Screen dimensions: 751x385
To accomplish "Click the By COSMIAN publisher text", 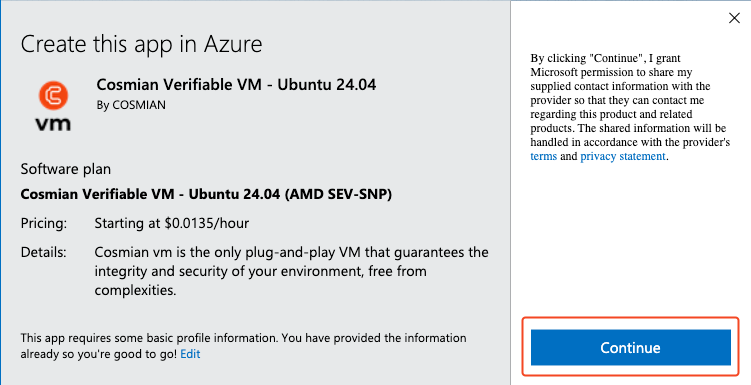I will point(131,105).
